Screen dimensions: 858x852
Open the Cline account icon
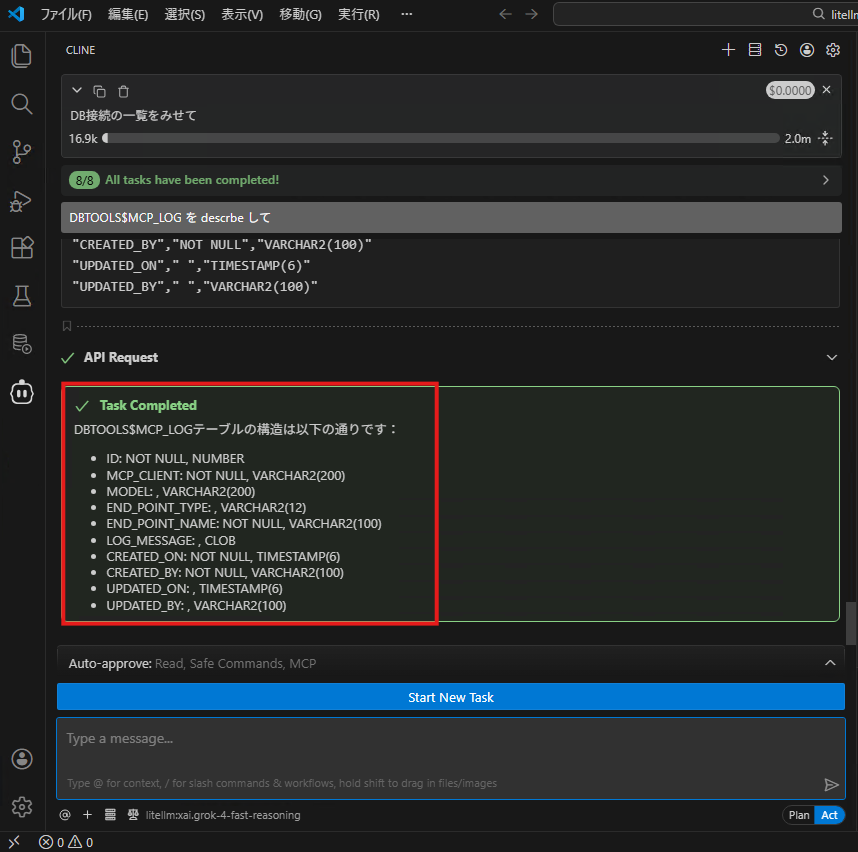pos(807,50)
